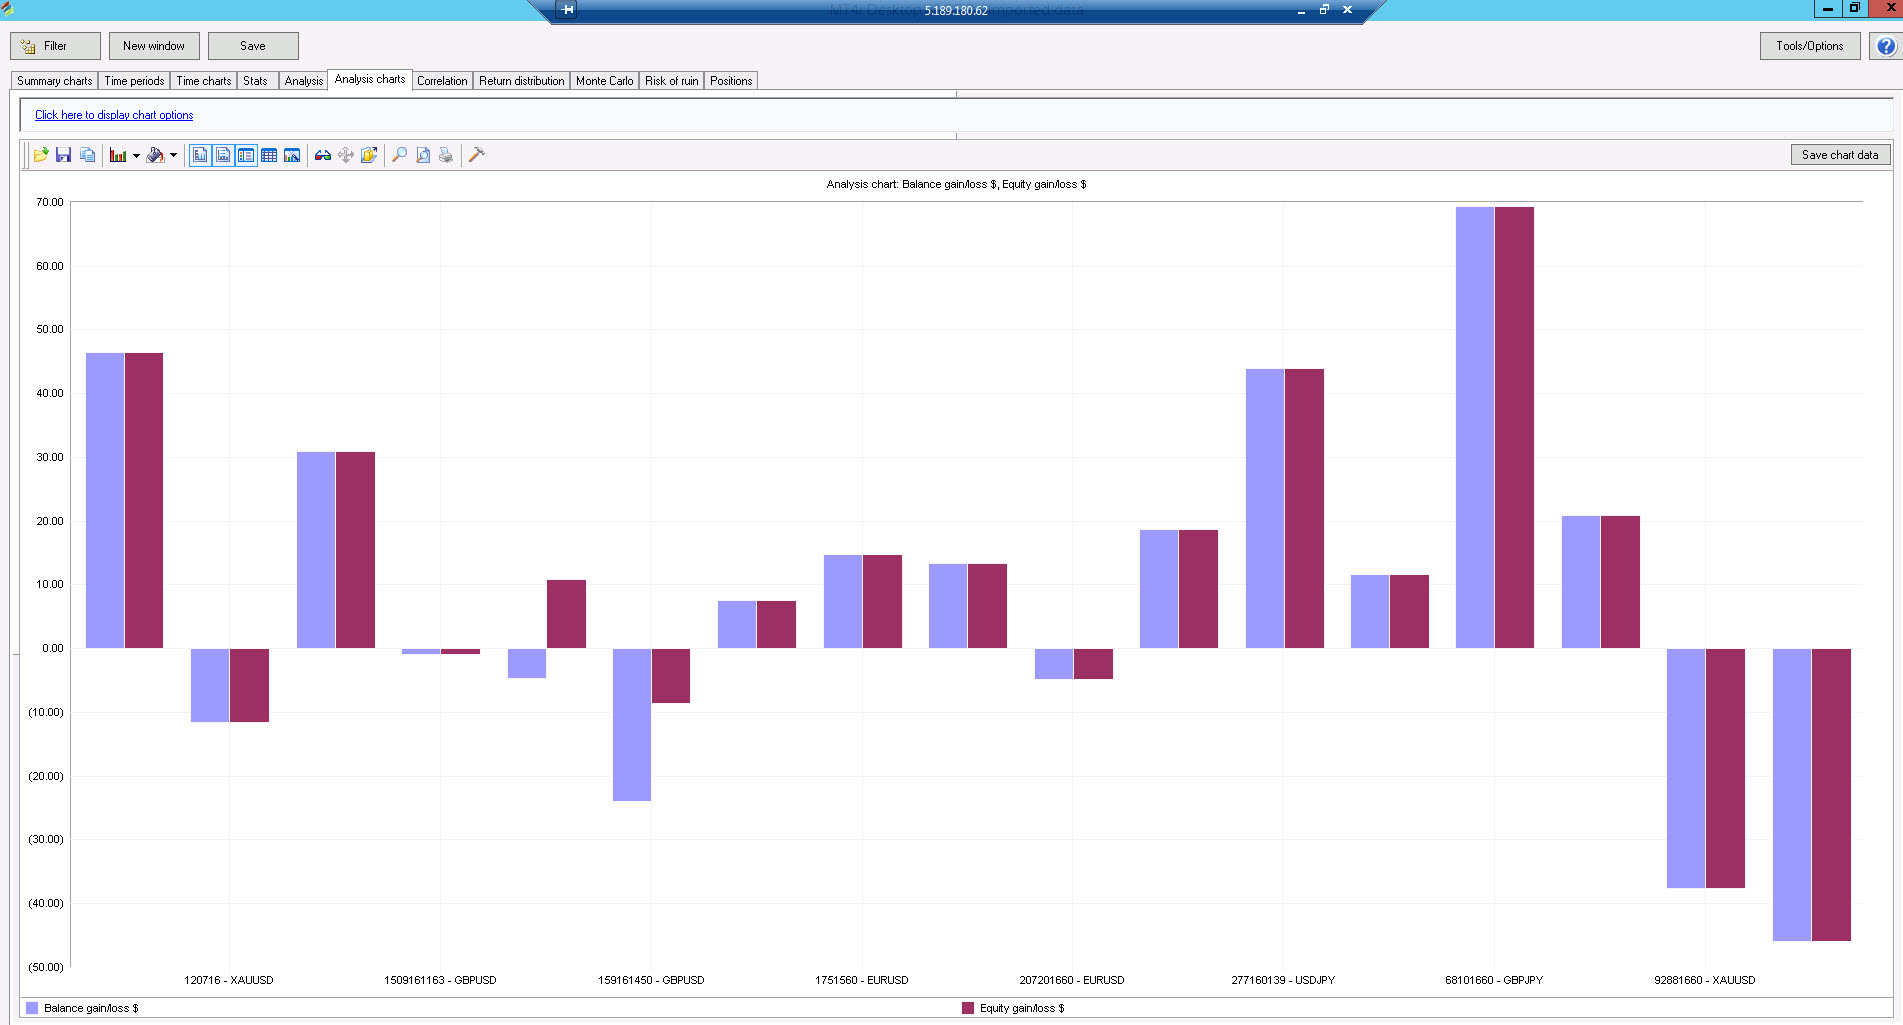Click the New window button
Image resolution: width=1903 pixels, height=1025 pixels.
(x=154, y=46)
